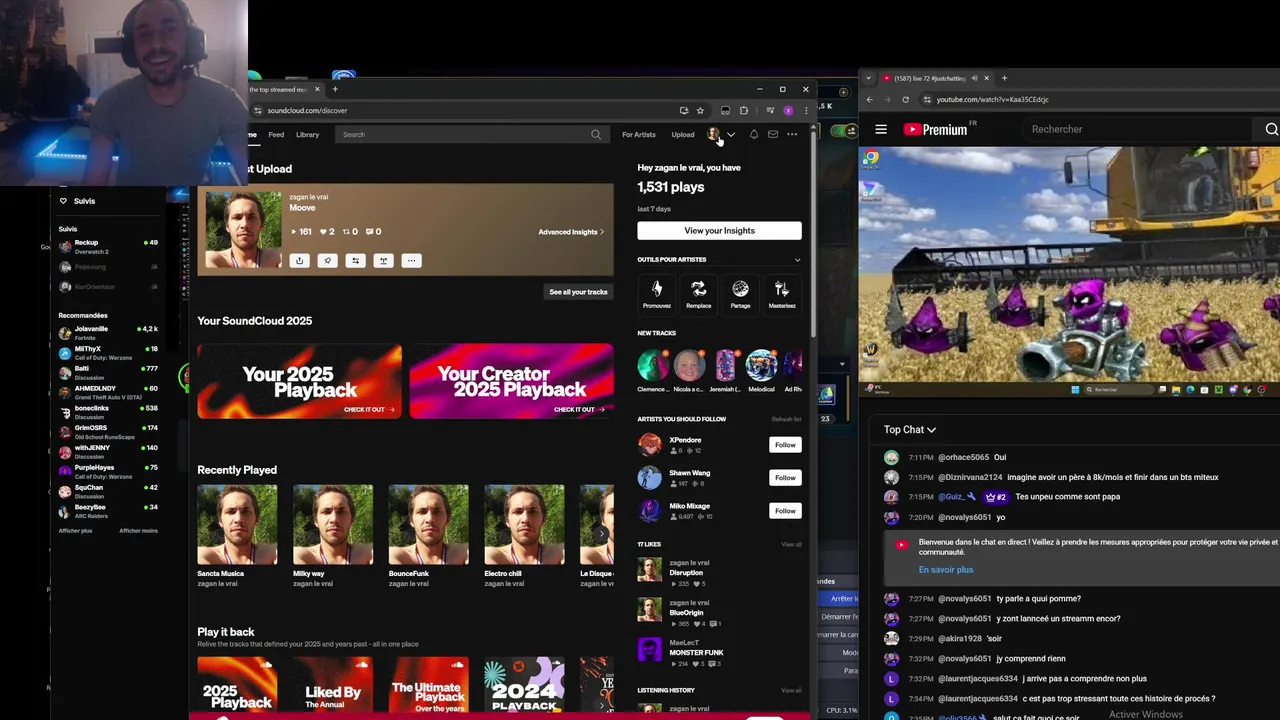
Task: Reload the YouTube page
Action: click(x=906, y=99)
